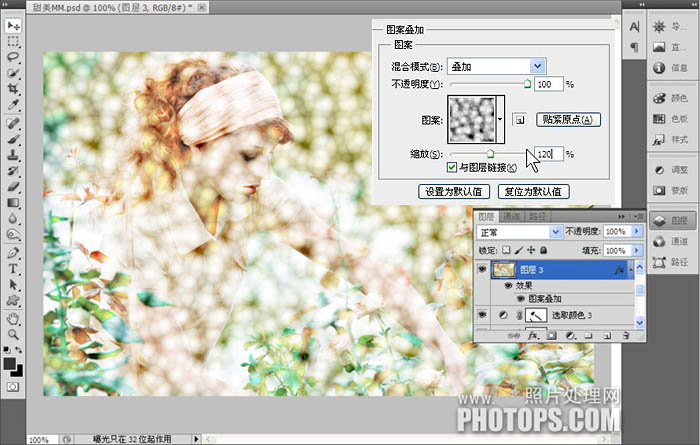Open the 信息 Info panel
The image size is (700, 445).
[671, 68]
